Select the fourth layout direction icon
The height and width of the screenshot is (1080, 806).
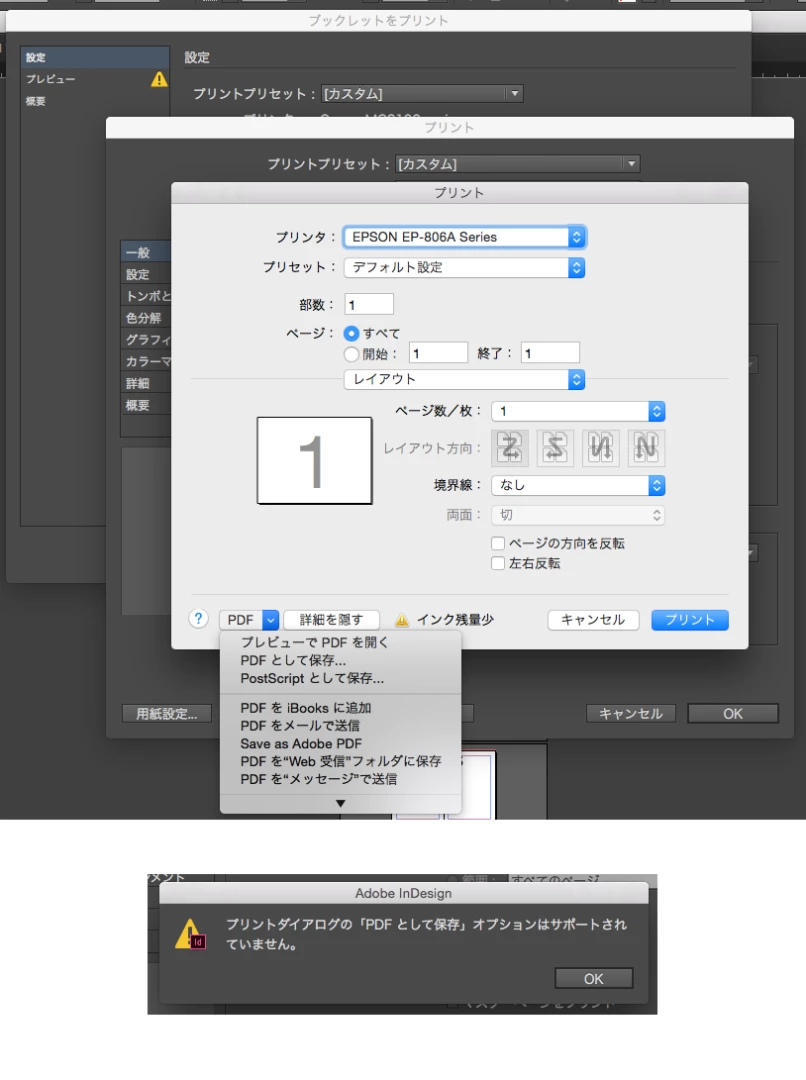tap(646, 448)
